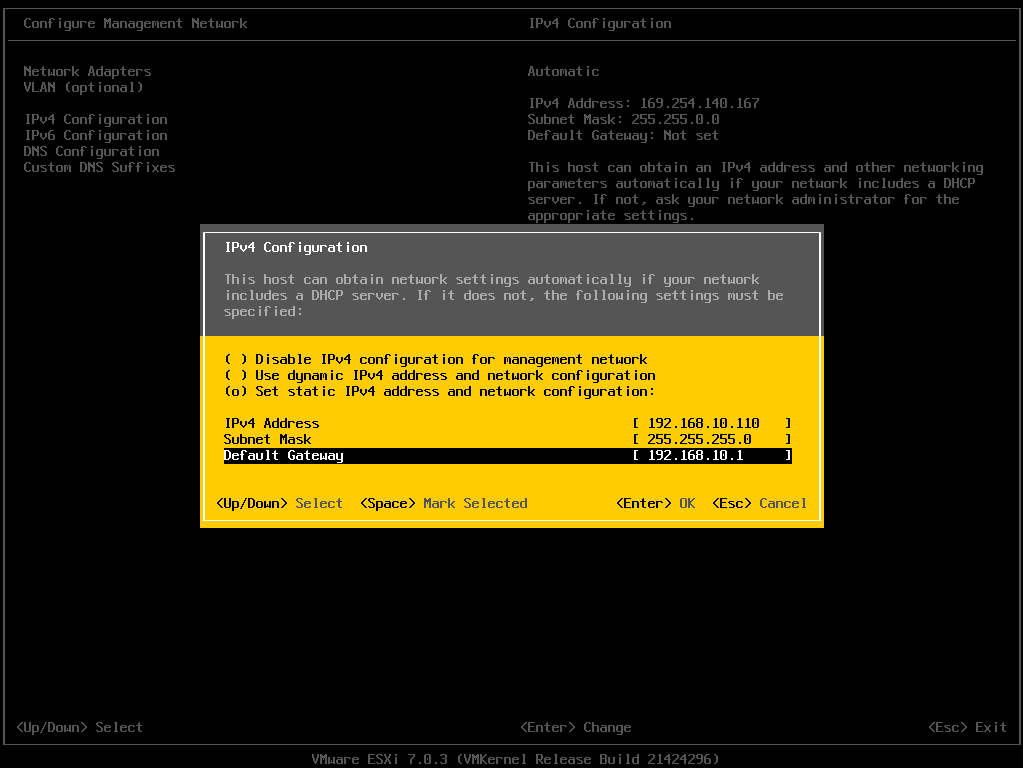
Task: Select IPv4 Configuration in left sidebar
Action: [x=95, y=119]
